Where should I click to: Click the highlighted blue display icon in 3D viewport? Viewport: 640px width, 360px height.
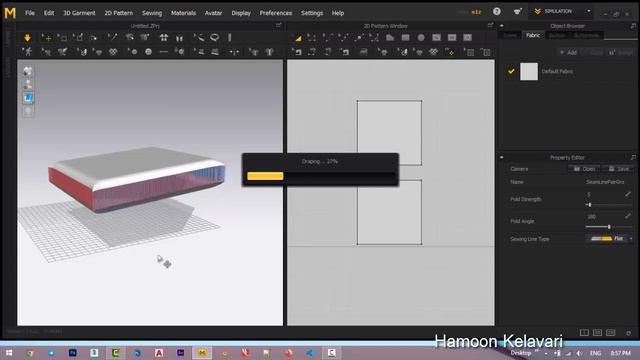click(x=28, y=98)
